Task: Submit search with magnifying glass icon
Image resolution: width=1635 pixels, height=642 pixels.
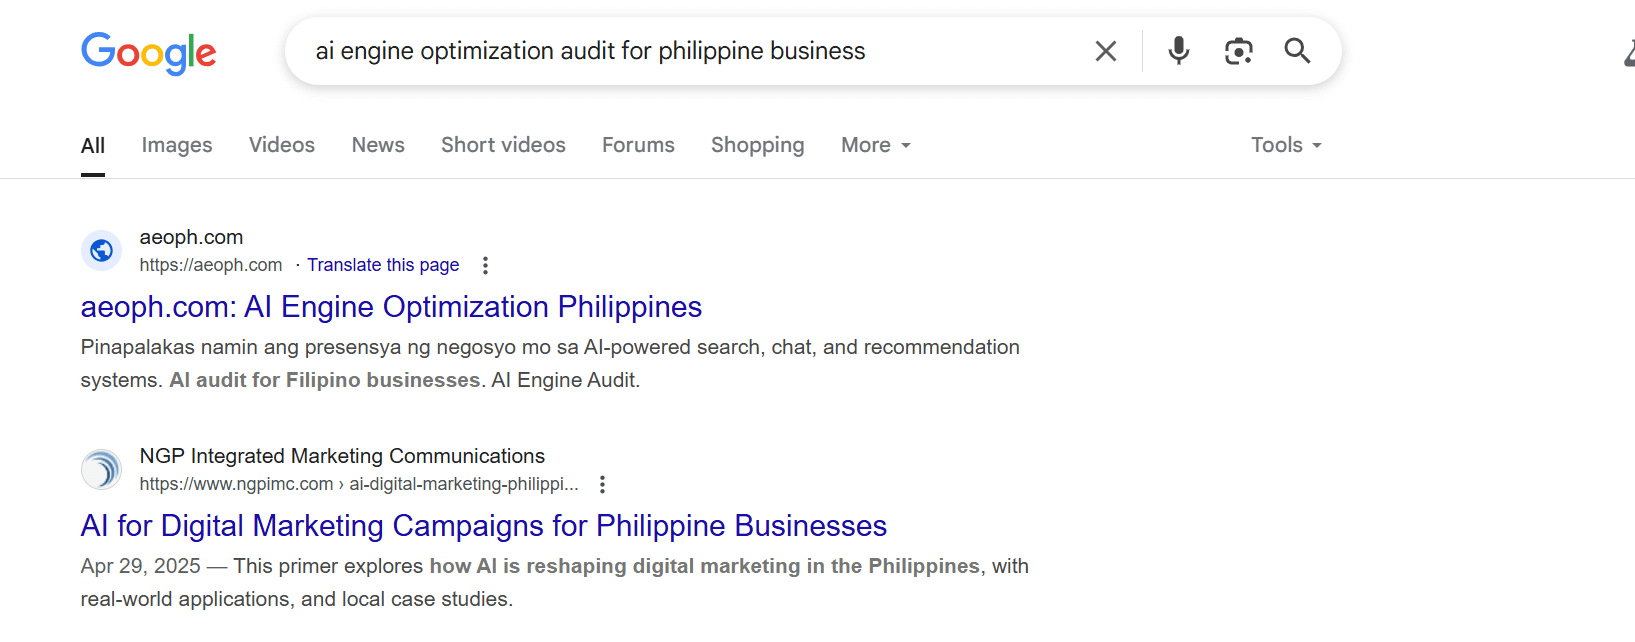Action: [1297, 51]
